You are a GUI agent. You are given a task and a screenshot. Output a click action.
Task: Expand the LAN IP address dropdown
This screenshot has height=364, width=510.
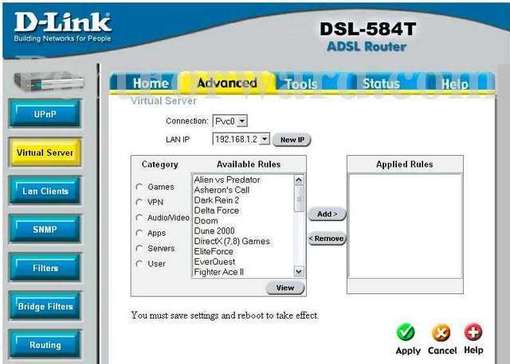pyautogui.click(x=264, y=139)
